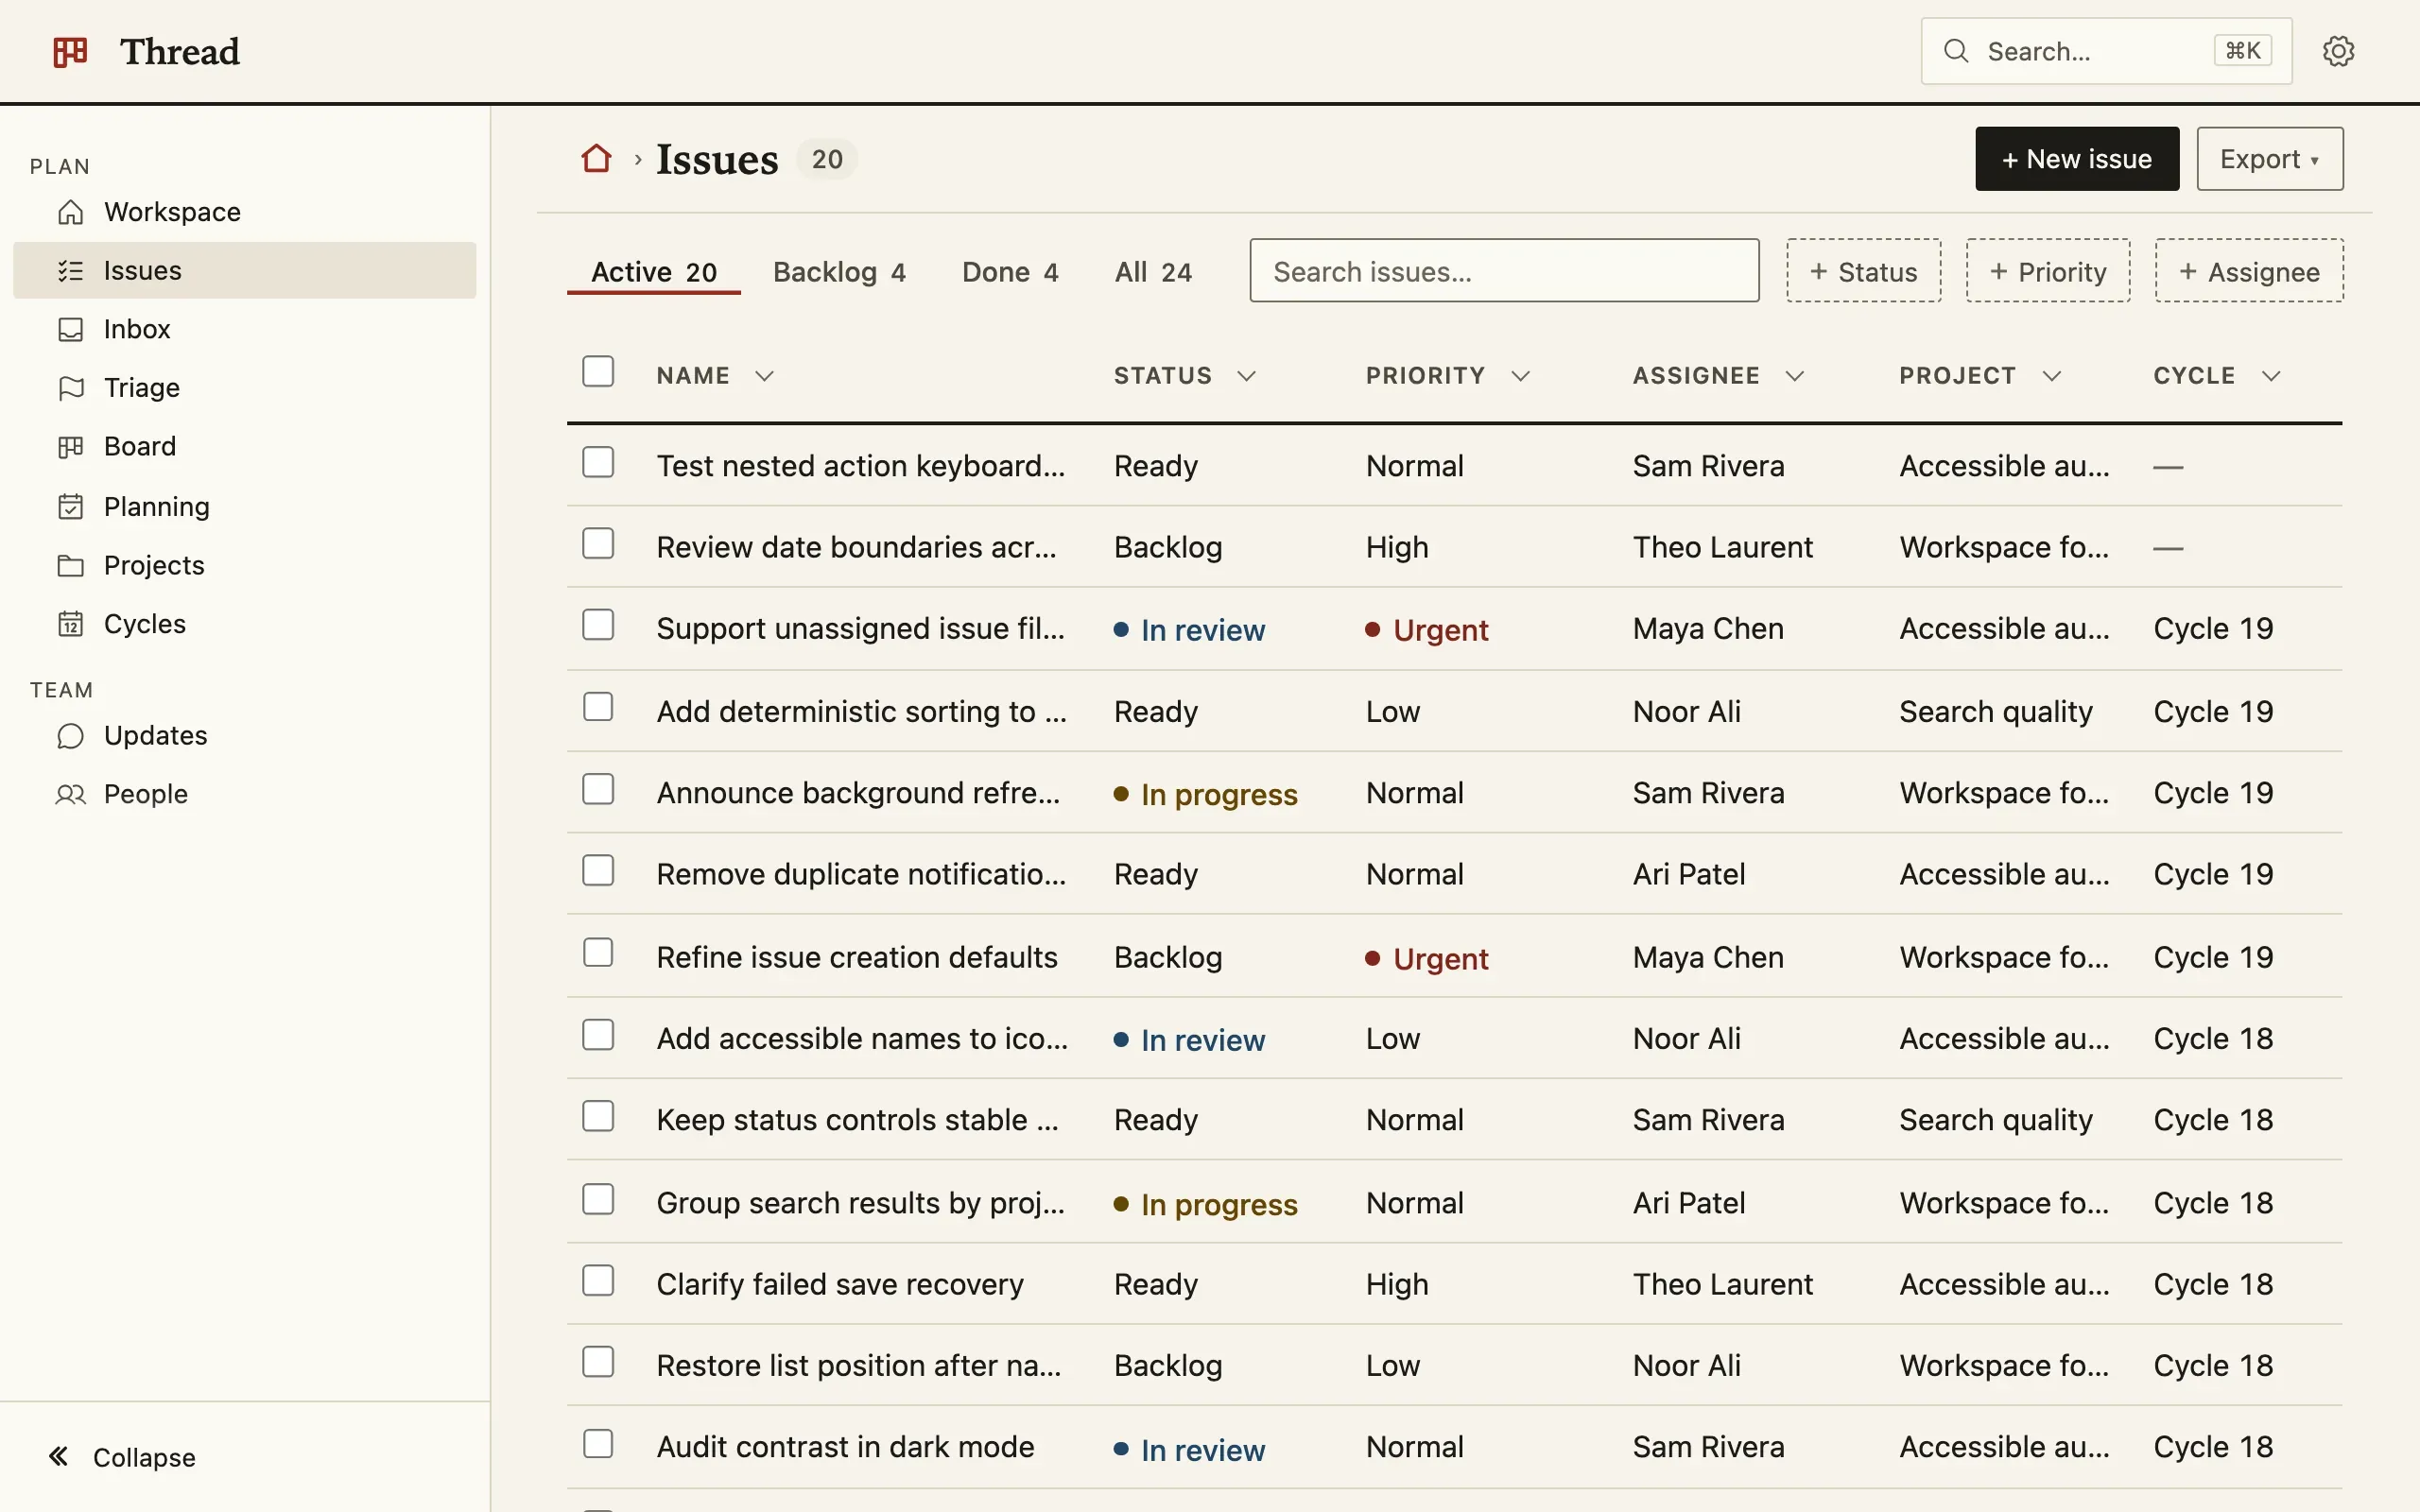Click 'Ari Patel' in Remove duplicate notificatio row
The height and width of the screenshot is (1512, 2420).
pyautogui.click(x=1689, y=874)
